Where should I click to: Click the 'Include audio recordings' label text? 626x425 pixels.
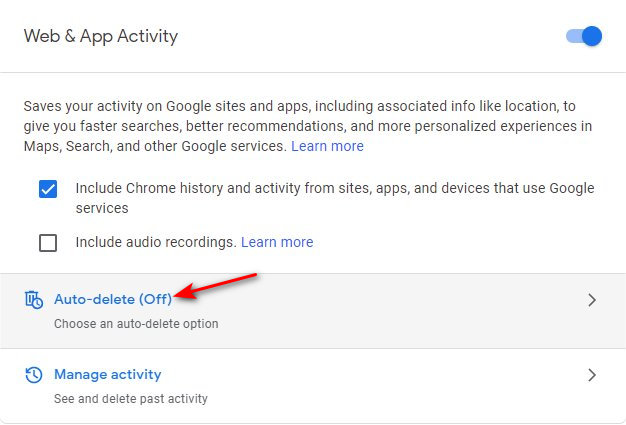[156, 242]
